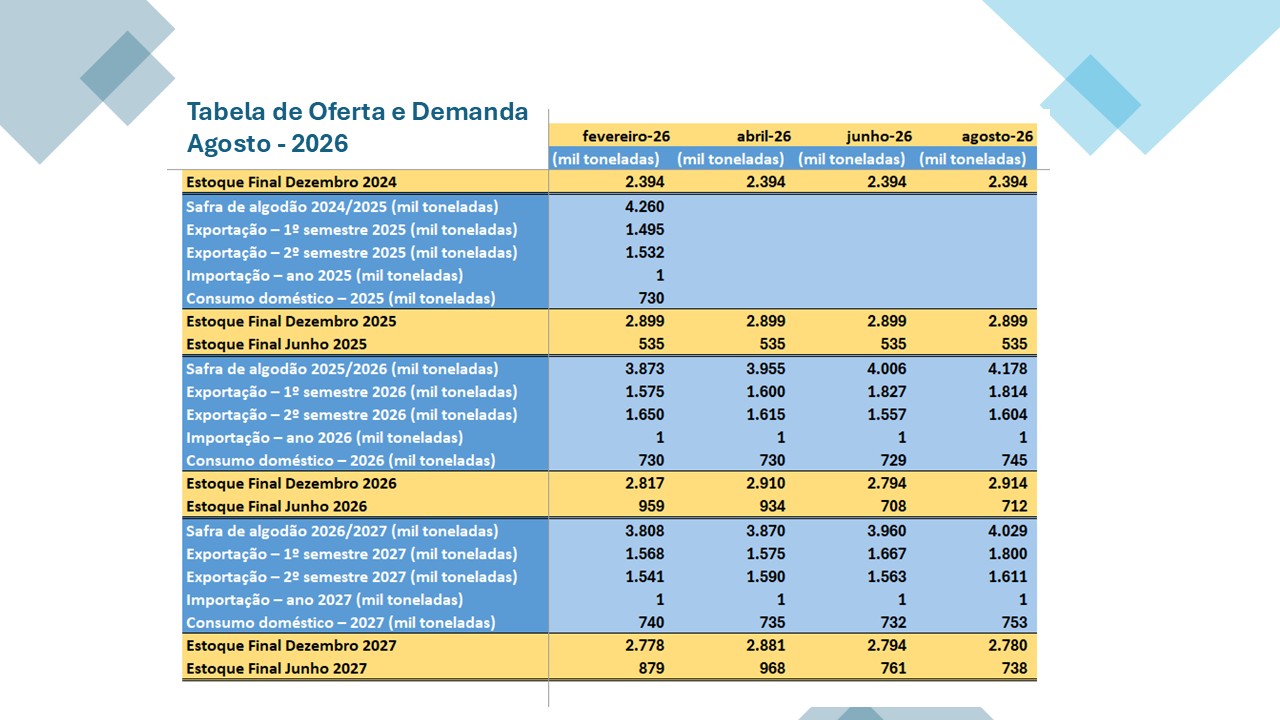Click "Exportação – 1º semestre 2026" row label

[352, 392]
